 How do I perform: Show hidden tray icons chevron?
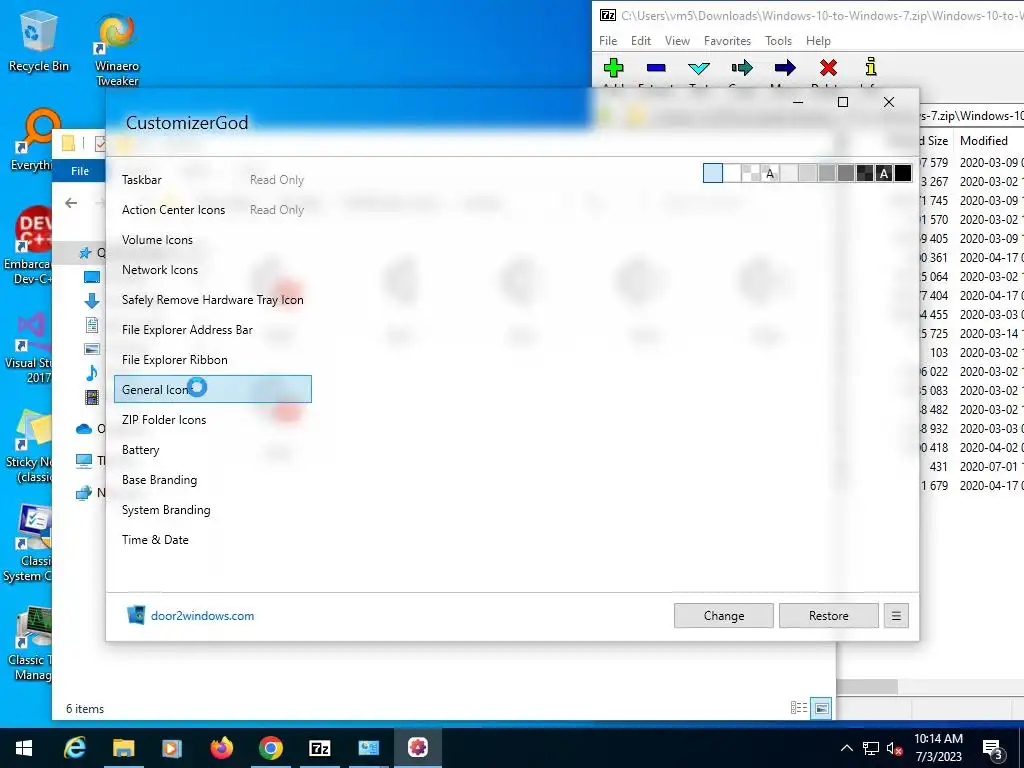tap(846, 748)
